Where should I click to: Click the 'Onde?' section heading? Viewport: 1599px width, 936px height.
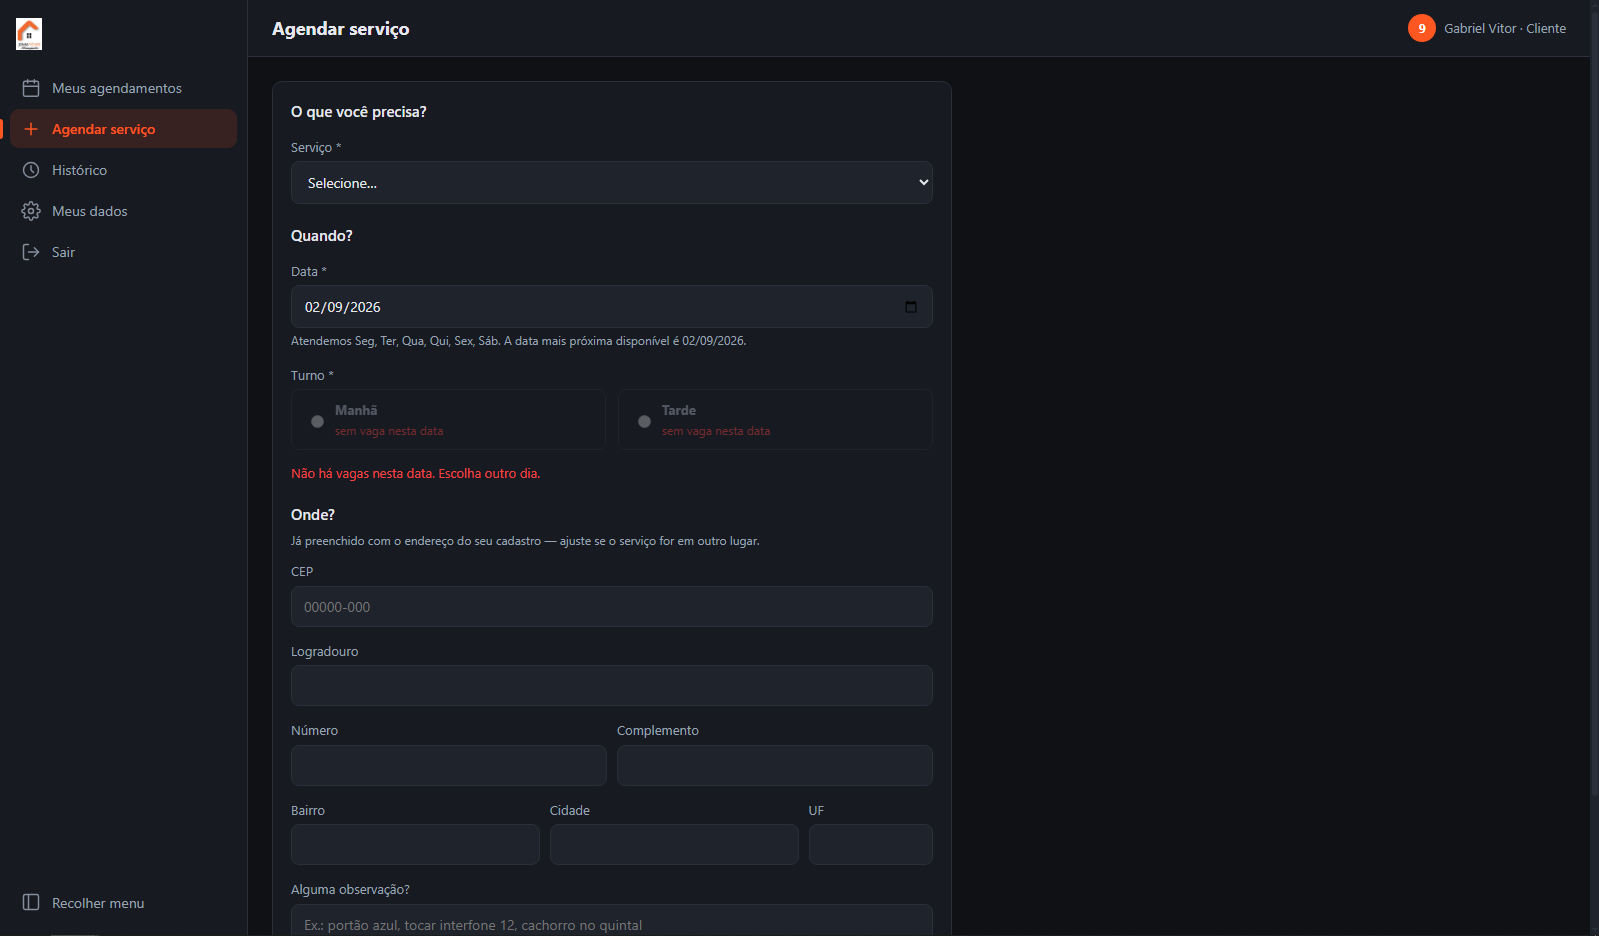click(x=313, y=515)
